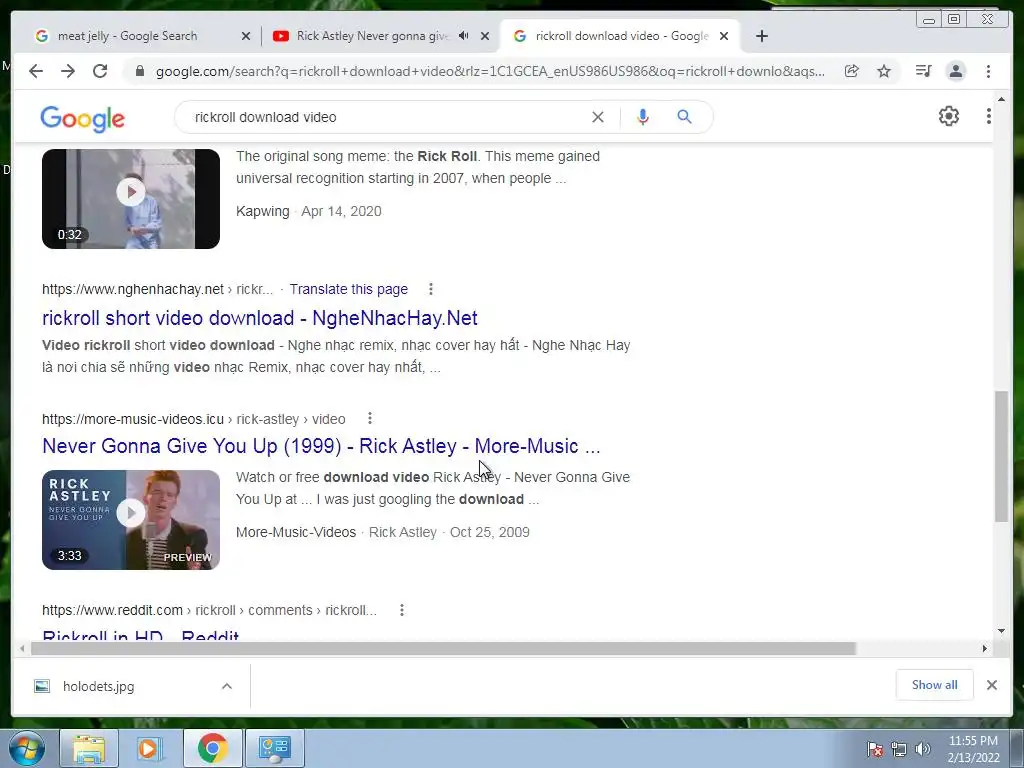Open the Control Panel taskbar item
Screen dimensions: 1024x768
click(x=274, y=748)
